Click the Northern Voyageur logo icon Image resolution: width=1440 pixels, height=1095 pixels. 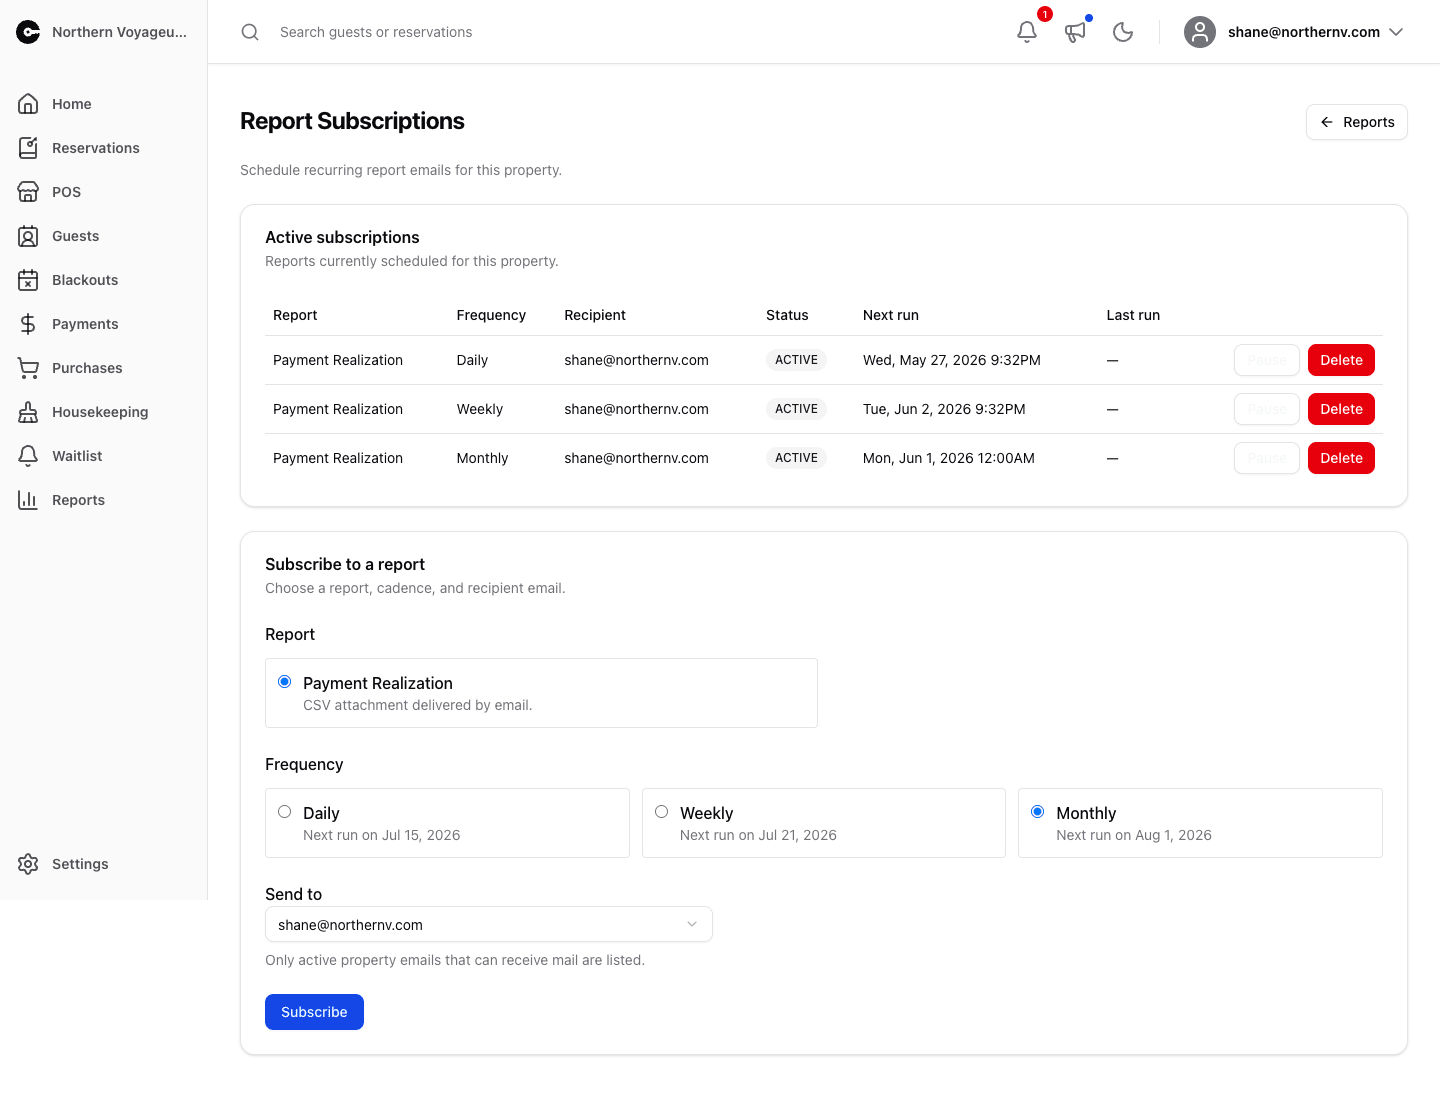click(28, 32)
